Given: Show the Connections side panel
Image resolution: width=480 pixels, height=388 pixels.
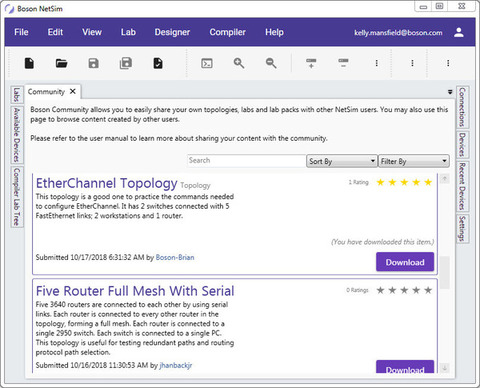Looking at the screenshot, I should (x=462, y=107).
